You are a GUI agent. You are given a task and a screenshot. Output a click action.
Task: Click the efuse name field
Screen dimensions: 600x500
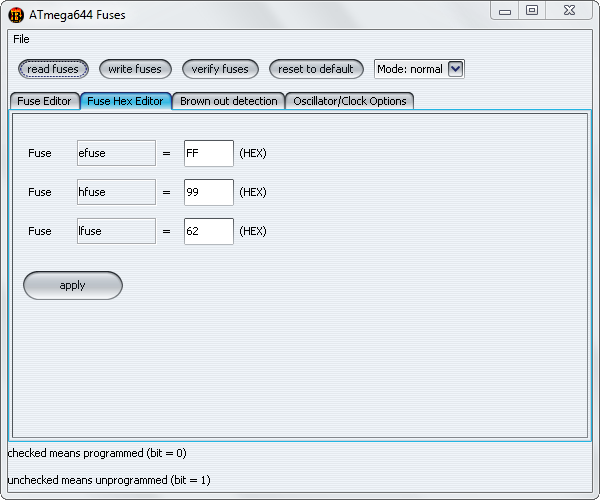[x=116, y=153]
